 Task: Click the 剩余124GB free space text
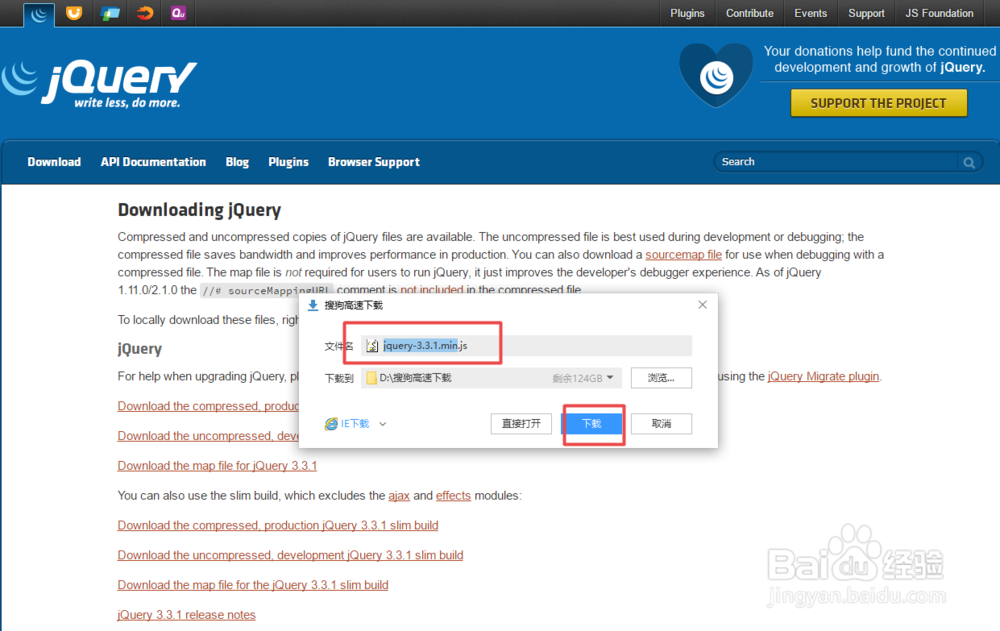tap(577, 378)
